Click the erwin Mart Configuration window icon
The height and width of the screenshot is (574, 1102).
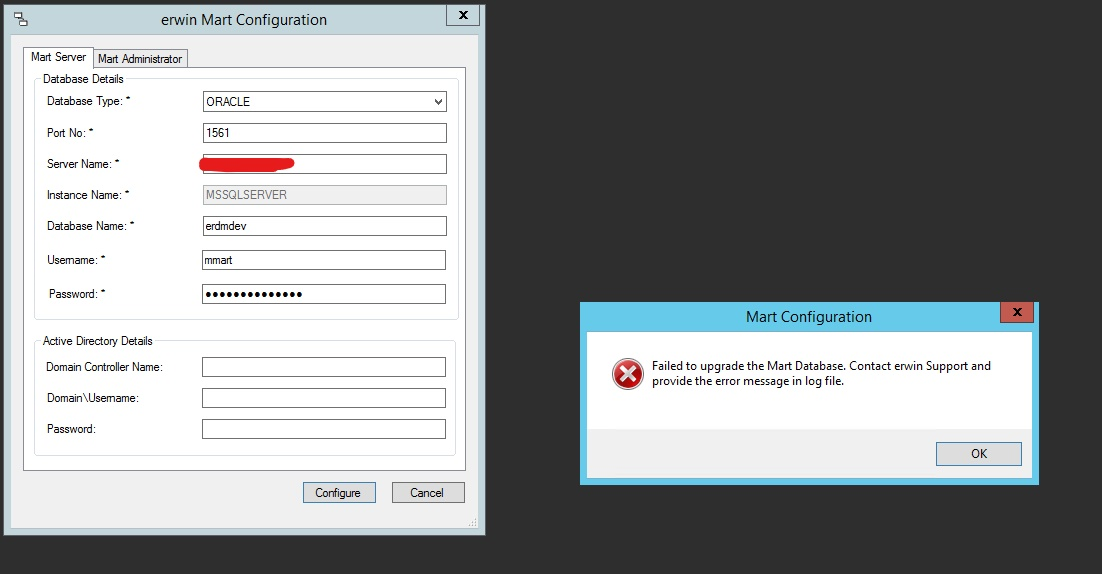(21, 20)
